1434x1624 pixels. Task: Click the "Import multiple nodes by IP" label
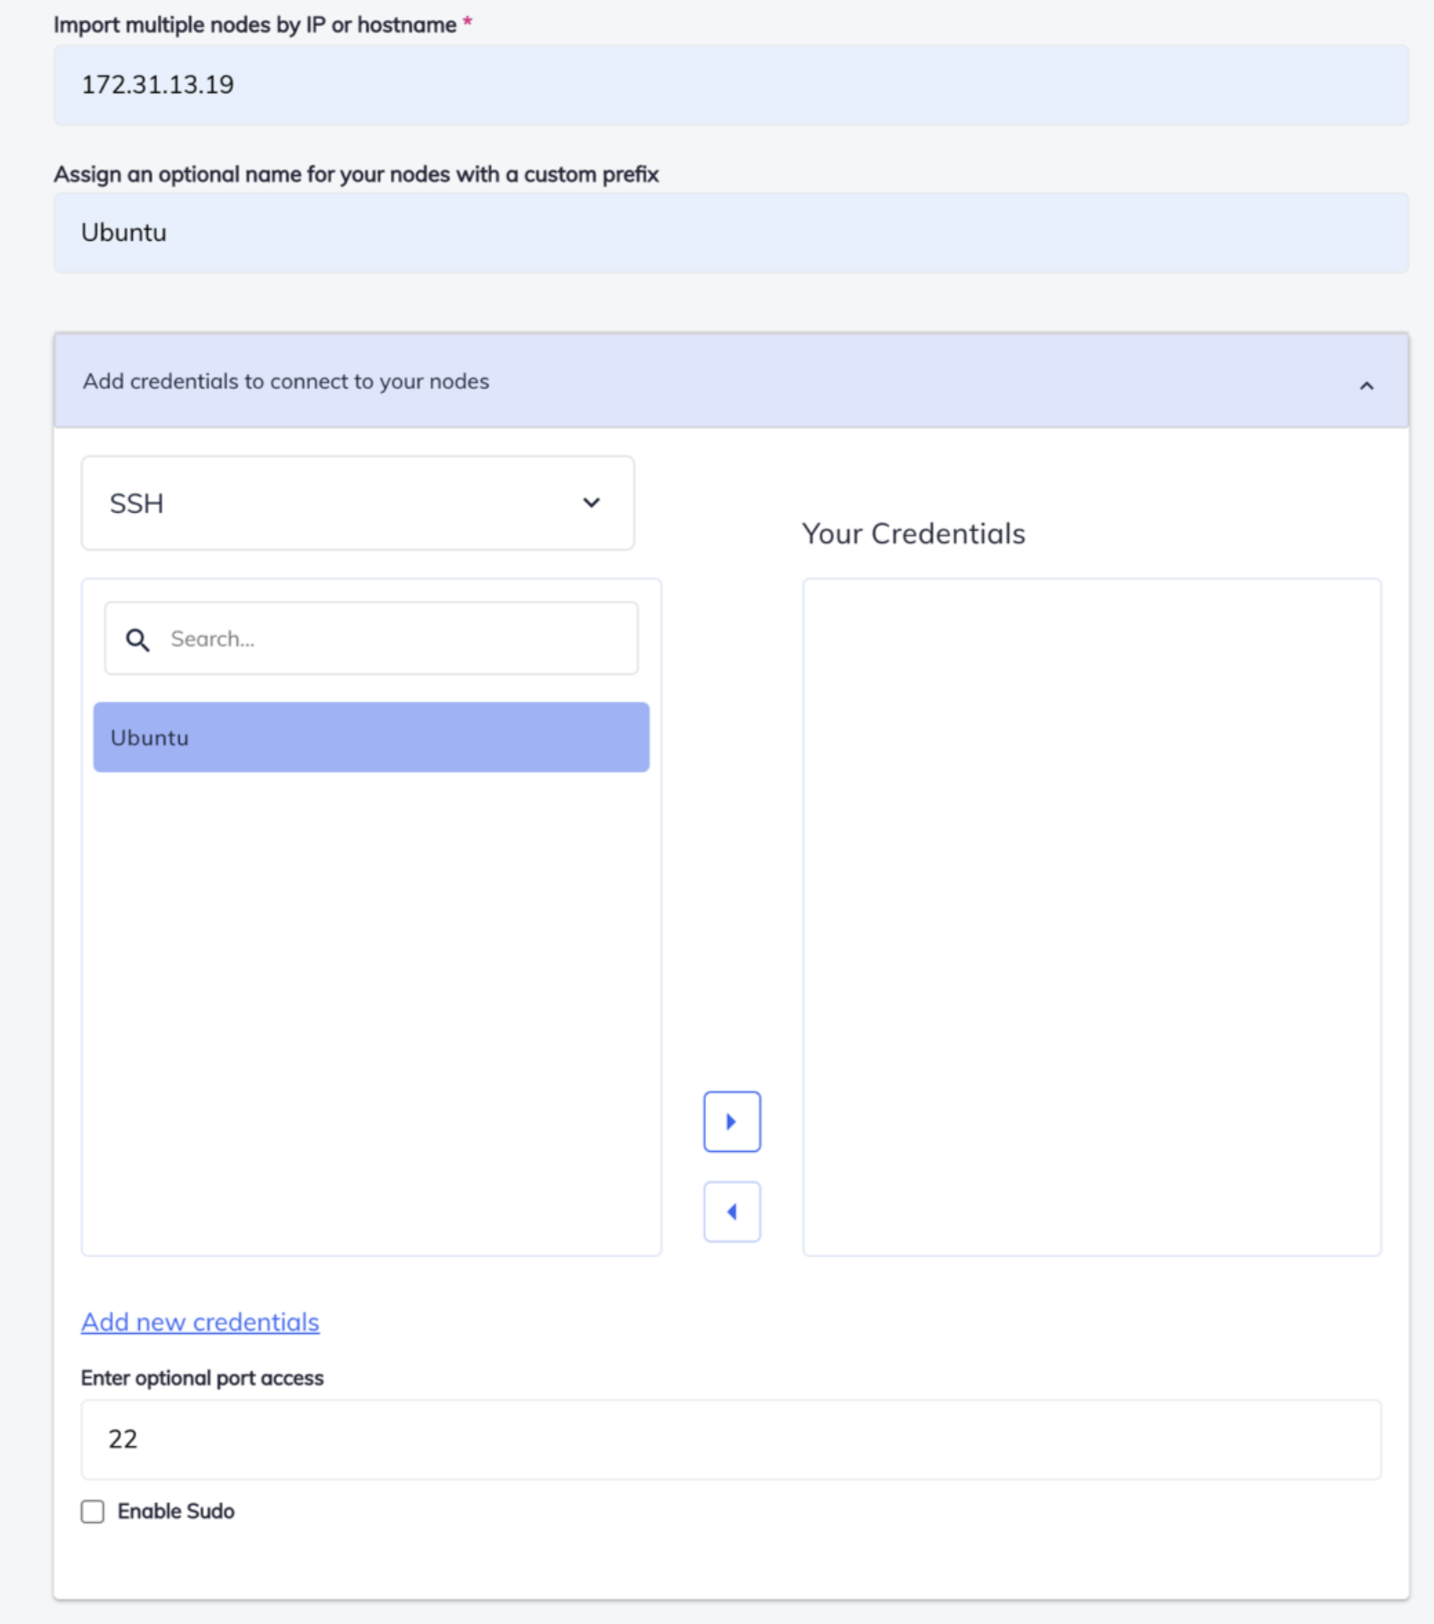(255, 25)
